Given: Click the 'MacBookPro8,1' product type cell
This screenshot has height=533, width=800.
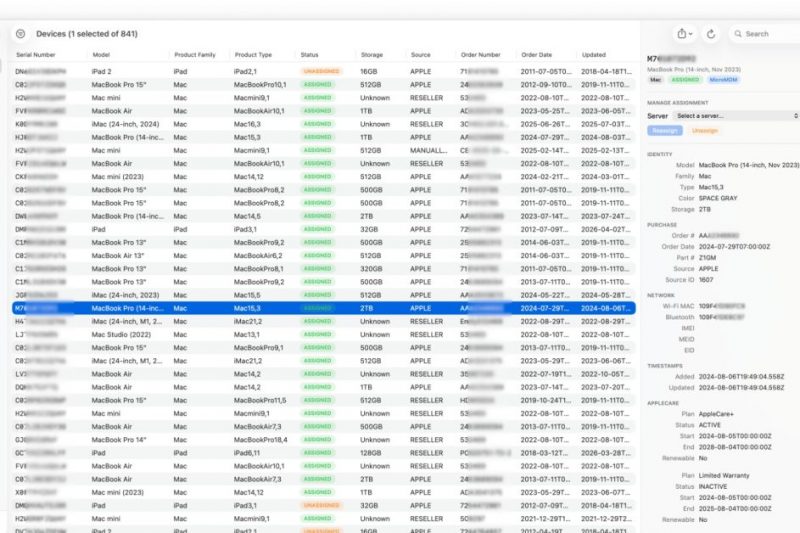Looking at the screenshot, I should 259,269.
